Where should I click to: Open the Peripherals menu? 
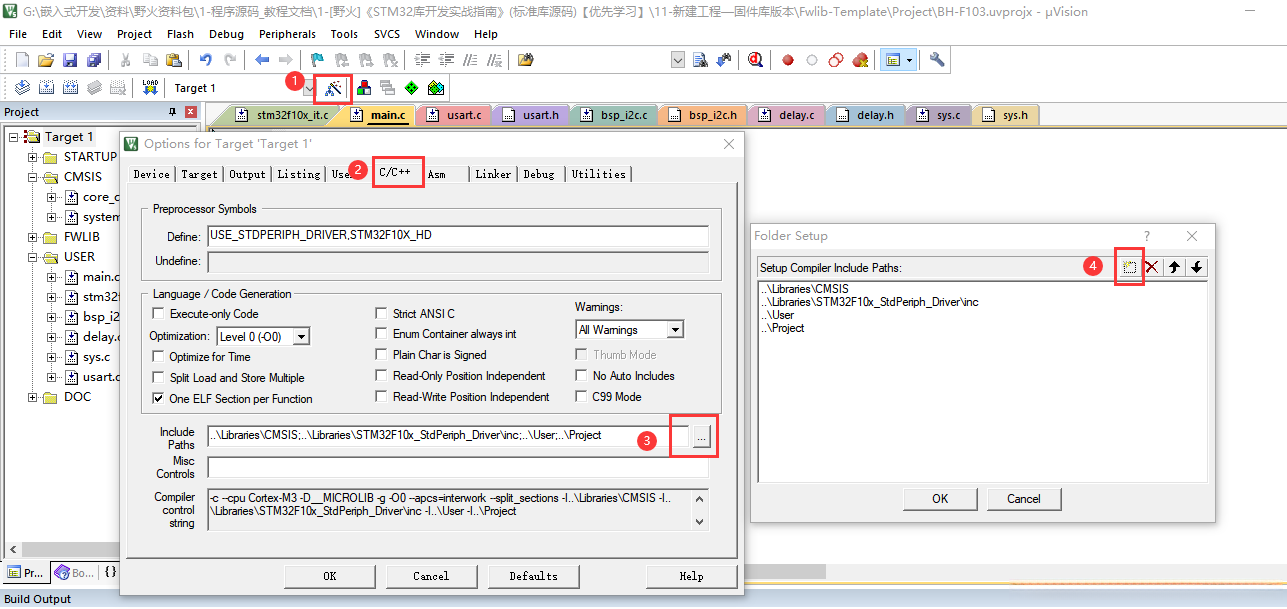tap(287, 34)
